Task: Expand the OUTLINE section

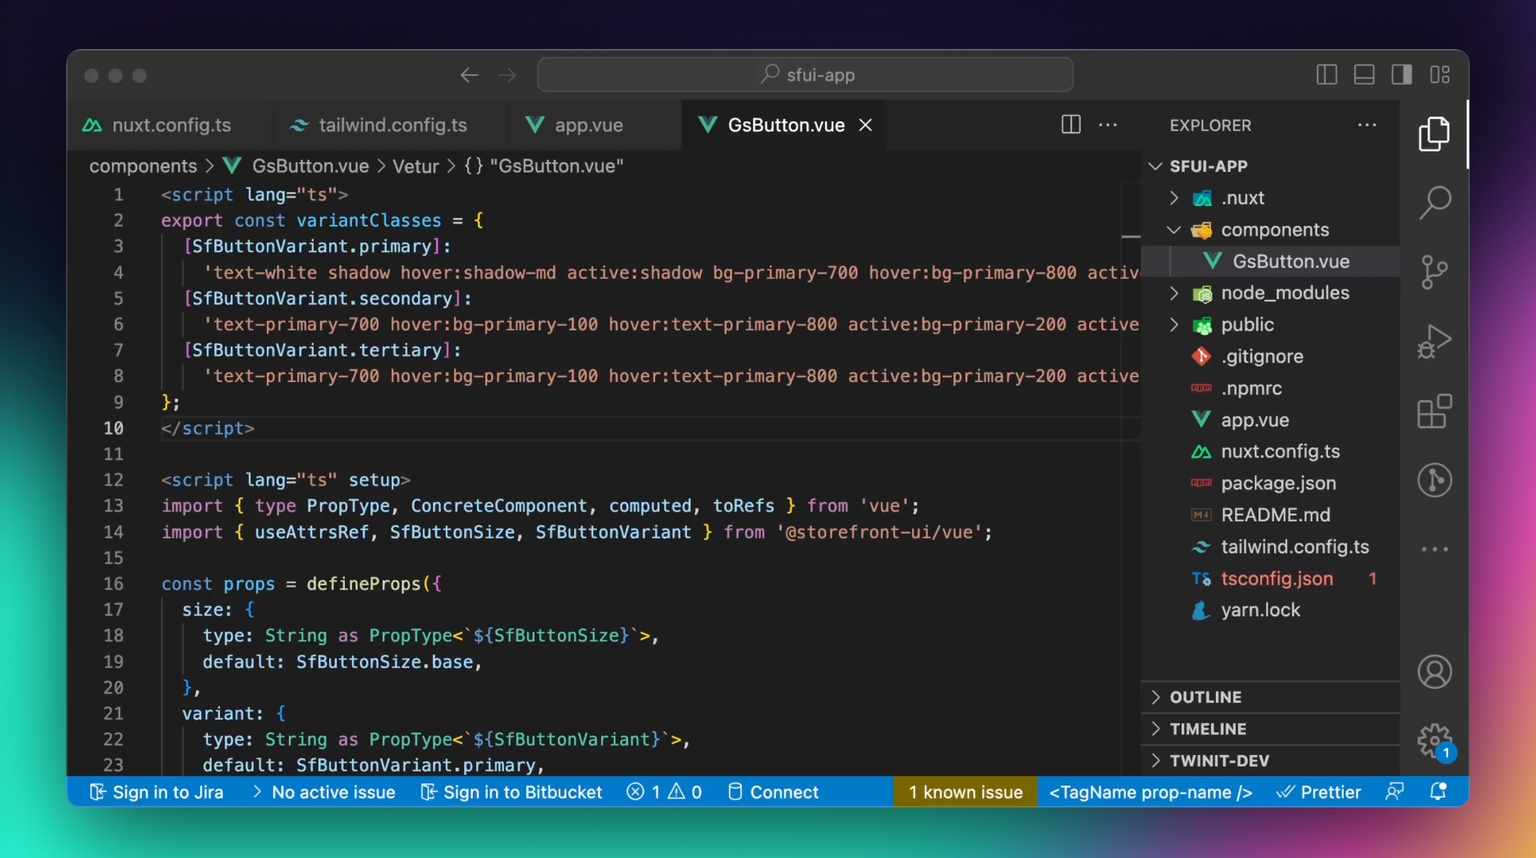Action: [x=1270, y=697]
